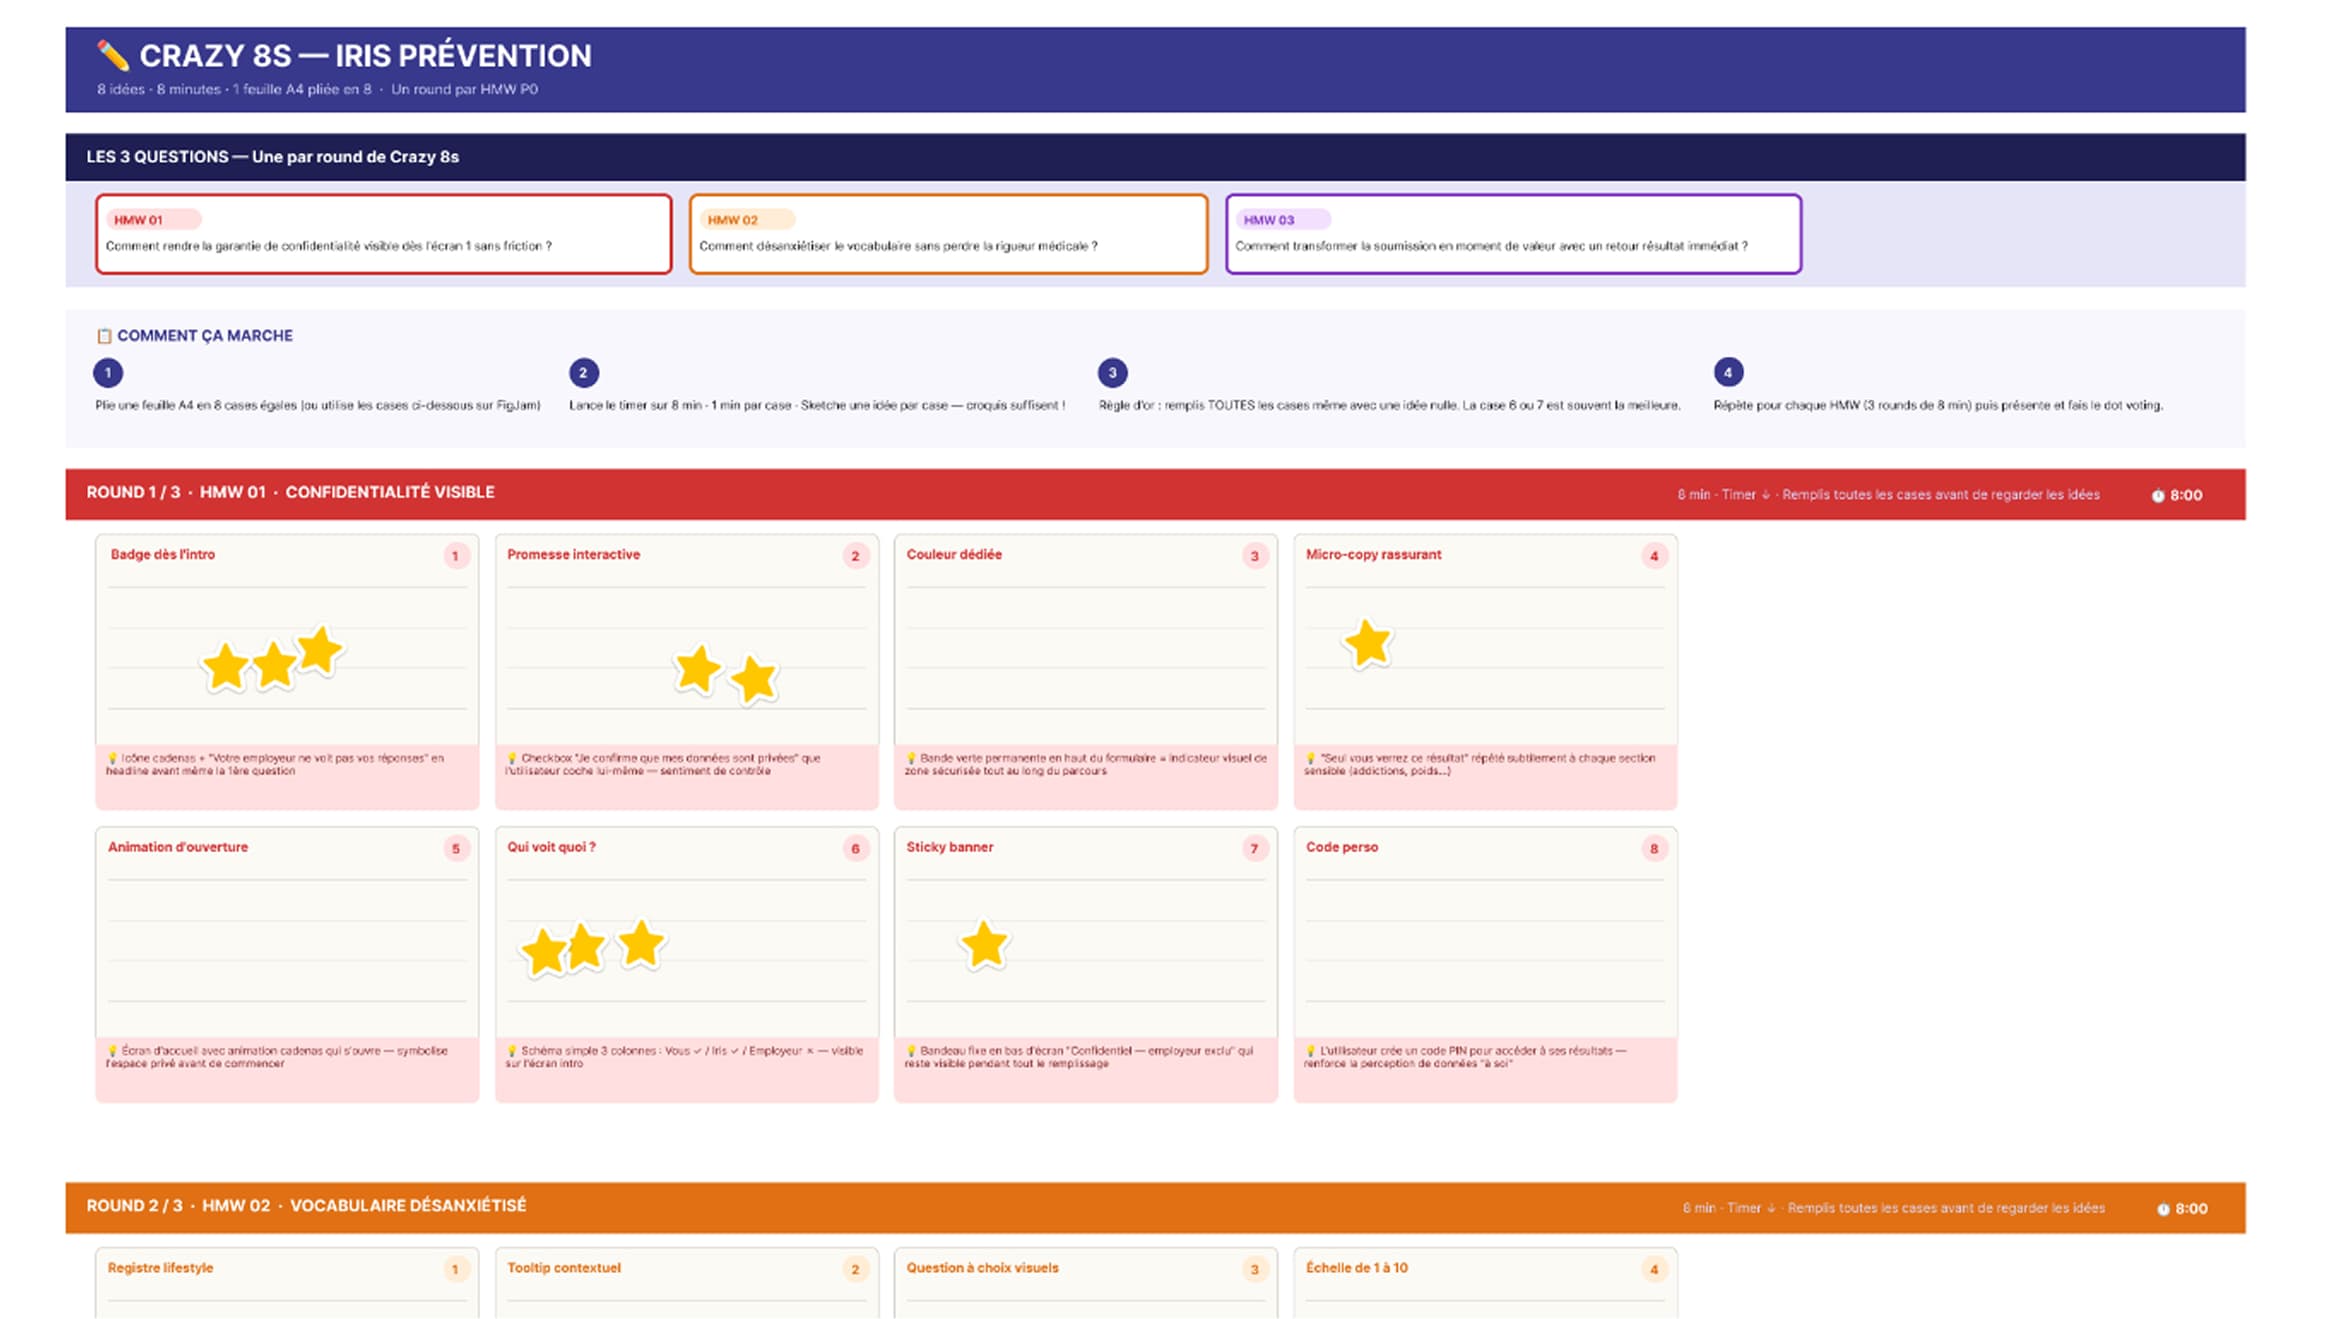Viewport: 2344px width, 1319px height.
Task: Select the HMW 01 question card
Action: pyautogui.click(x=383, y=234)
